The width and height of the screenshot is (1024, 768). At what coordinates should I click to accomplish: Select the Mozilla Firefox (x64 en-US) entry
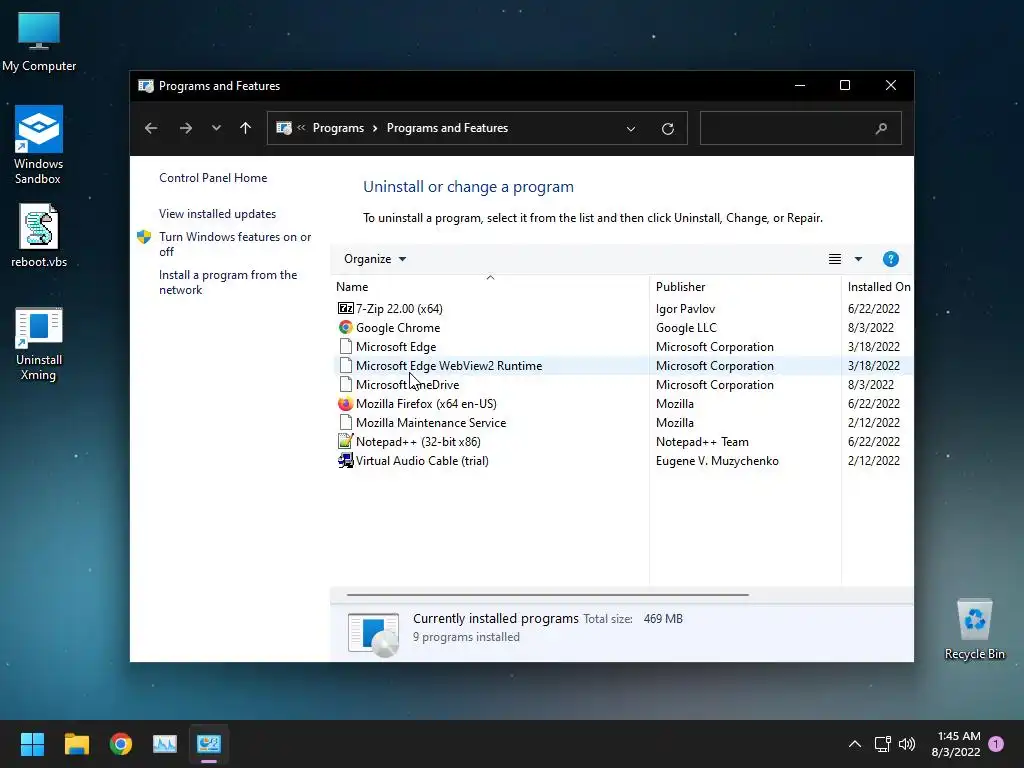[x=624, y=403]
